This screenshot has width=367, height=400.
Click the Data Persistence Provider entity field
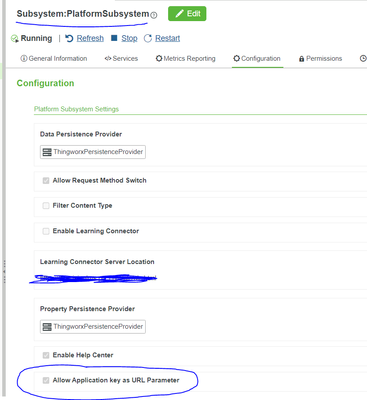click(93, 152)
